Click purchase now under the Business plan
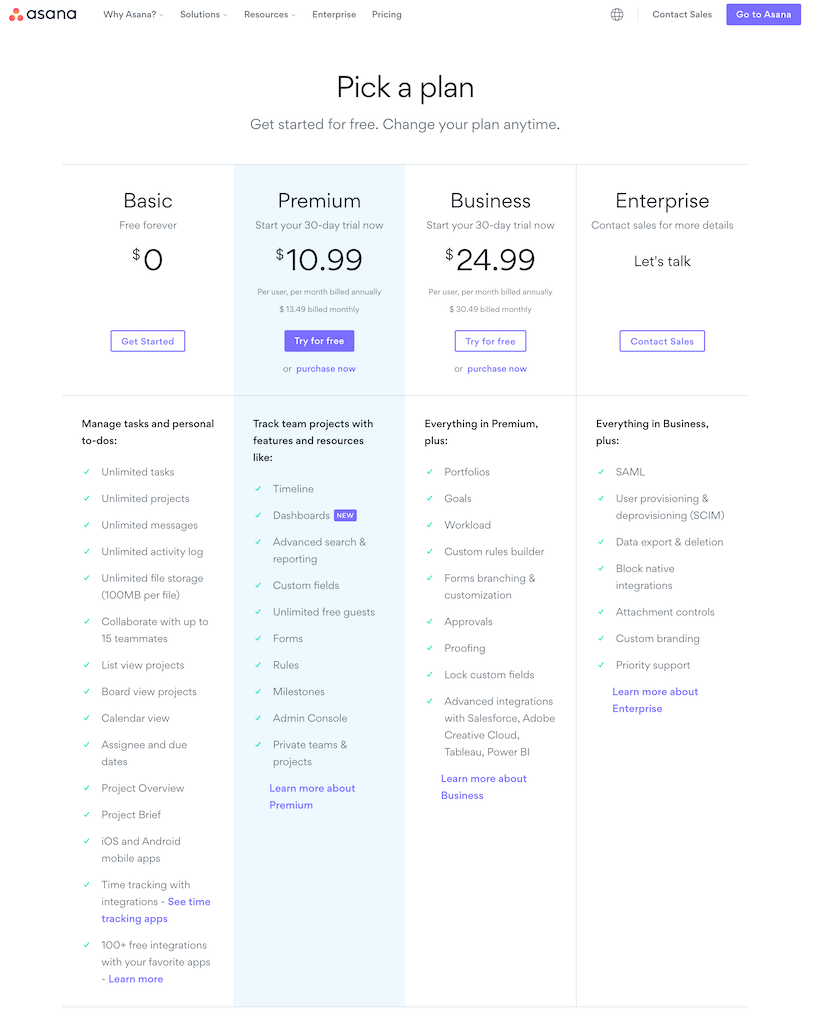 point(497,368)
